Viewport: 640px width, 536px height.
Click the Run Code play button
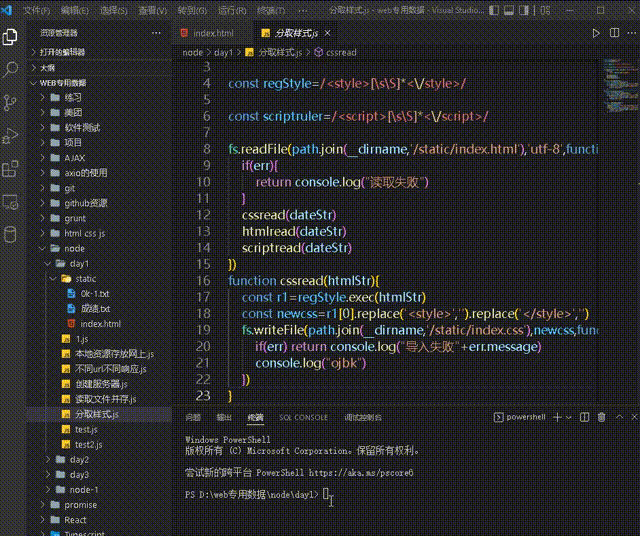point(596,33)
